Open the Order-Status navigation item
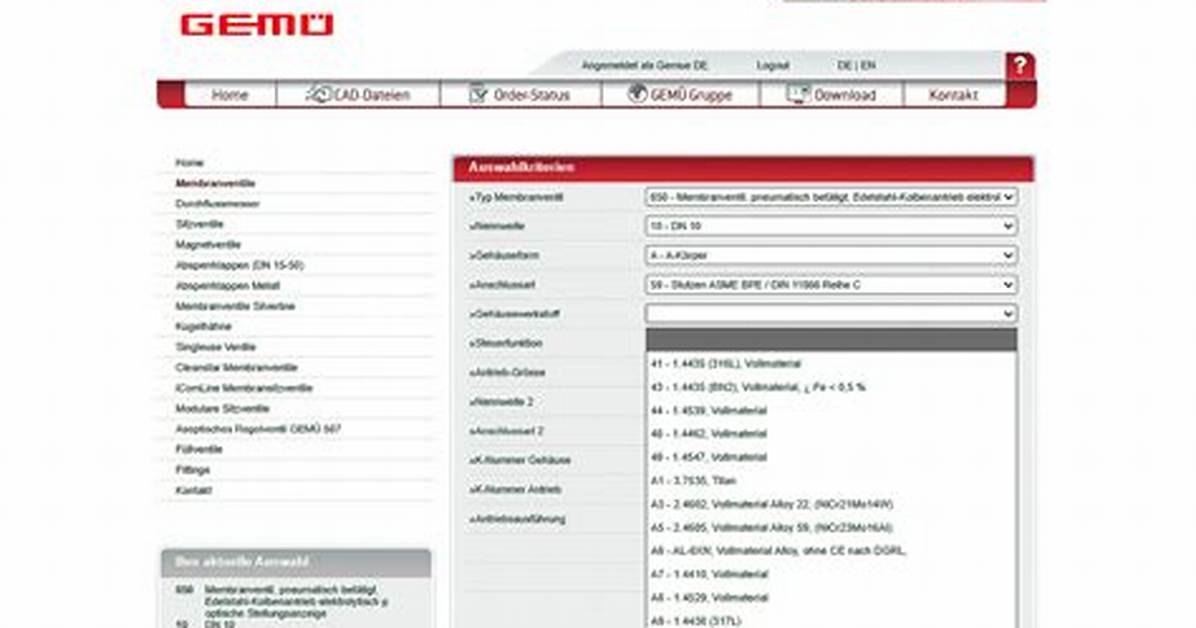Viewport: 1196px width, 628px height. click(520, 95)
